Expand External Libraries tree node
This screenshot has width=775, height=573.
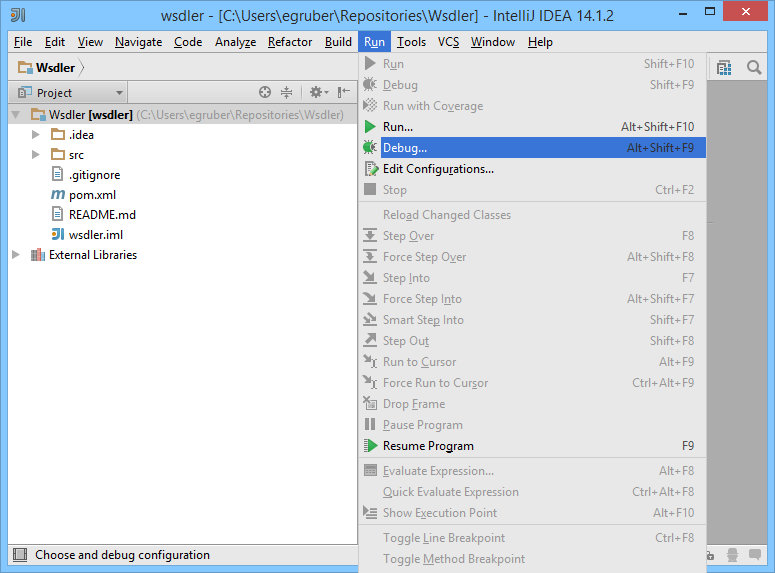click(16, 255)
